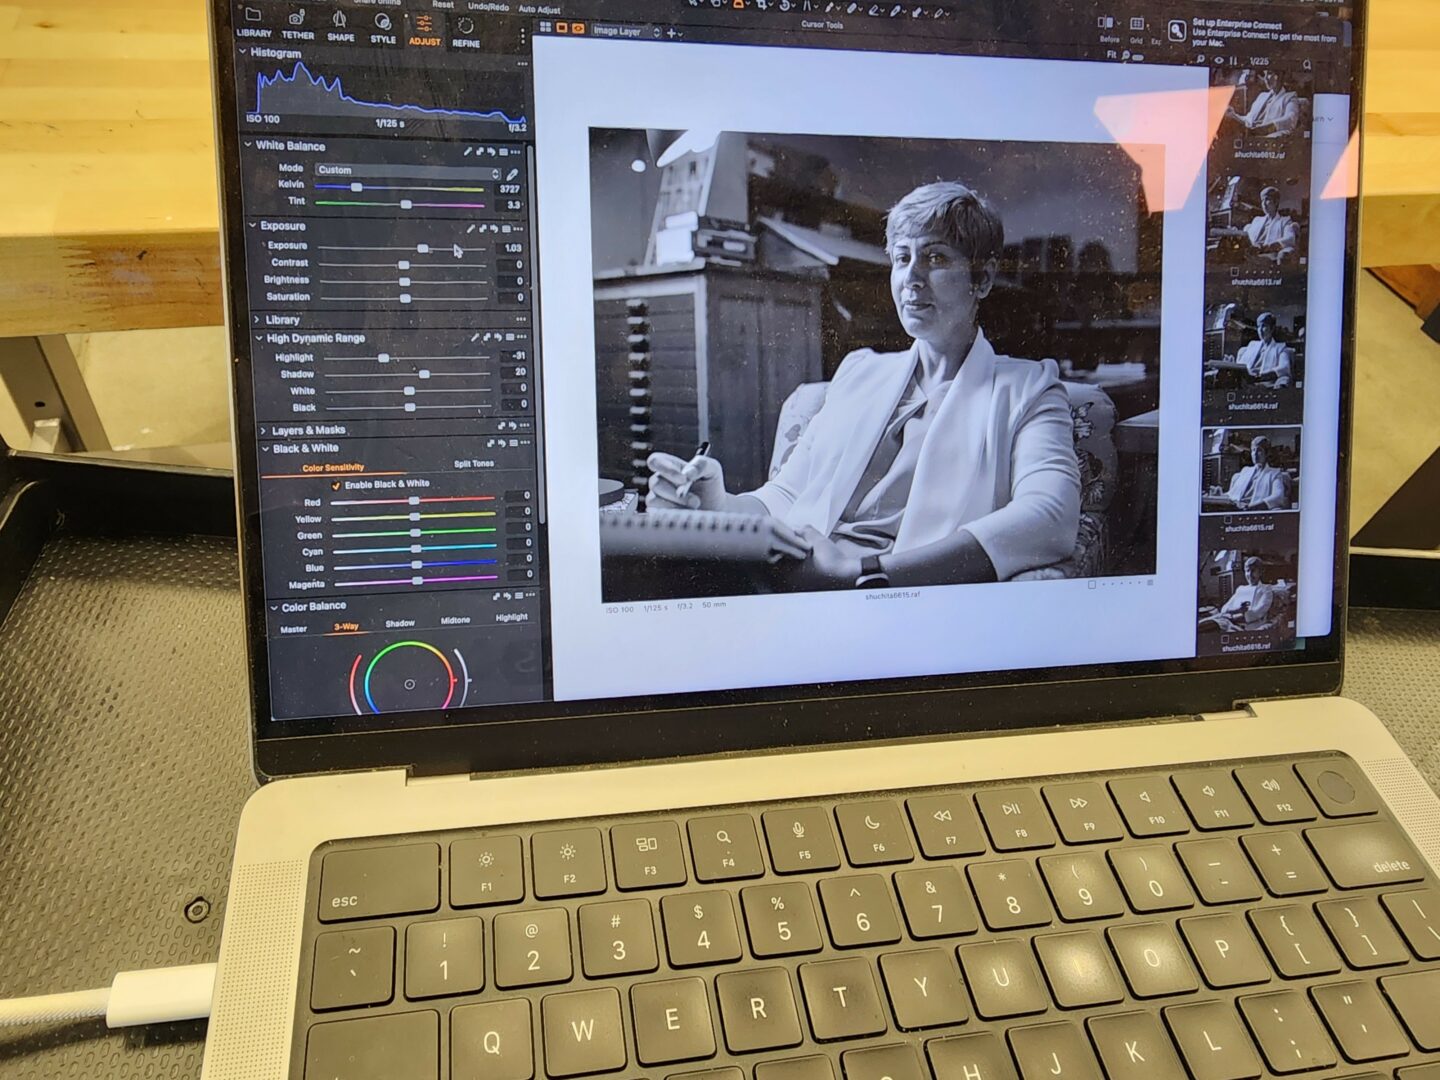
Task: Click the Kelvin slider handle
Action: (356, 187)
